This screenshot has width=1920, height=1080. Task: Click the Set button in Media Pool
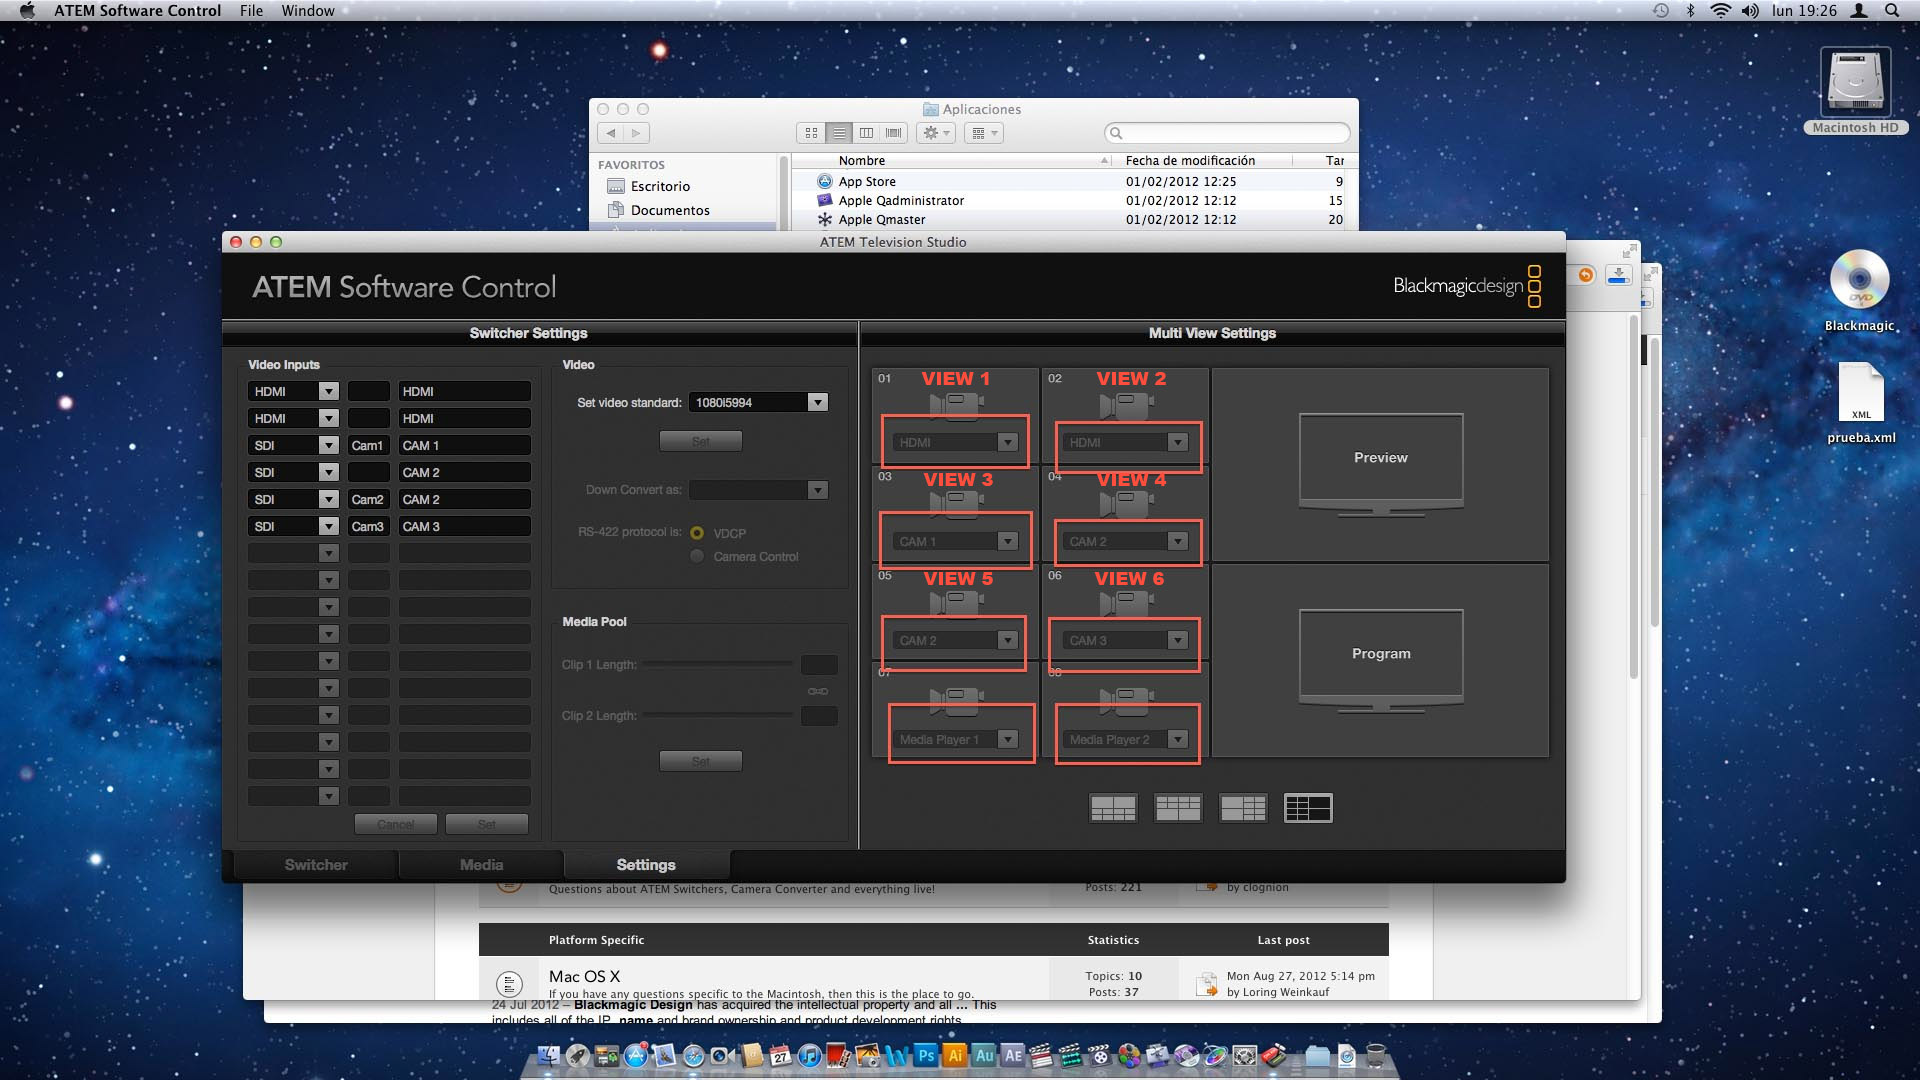[701, 761]
